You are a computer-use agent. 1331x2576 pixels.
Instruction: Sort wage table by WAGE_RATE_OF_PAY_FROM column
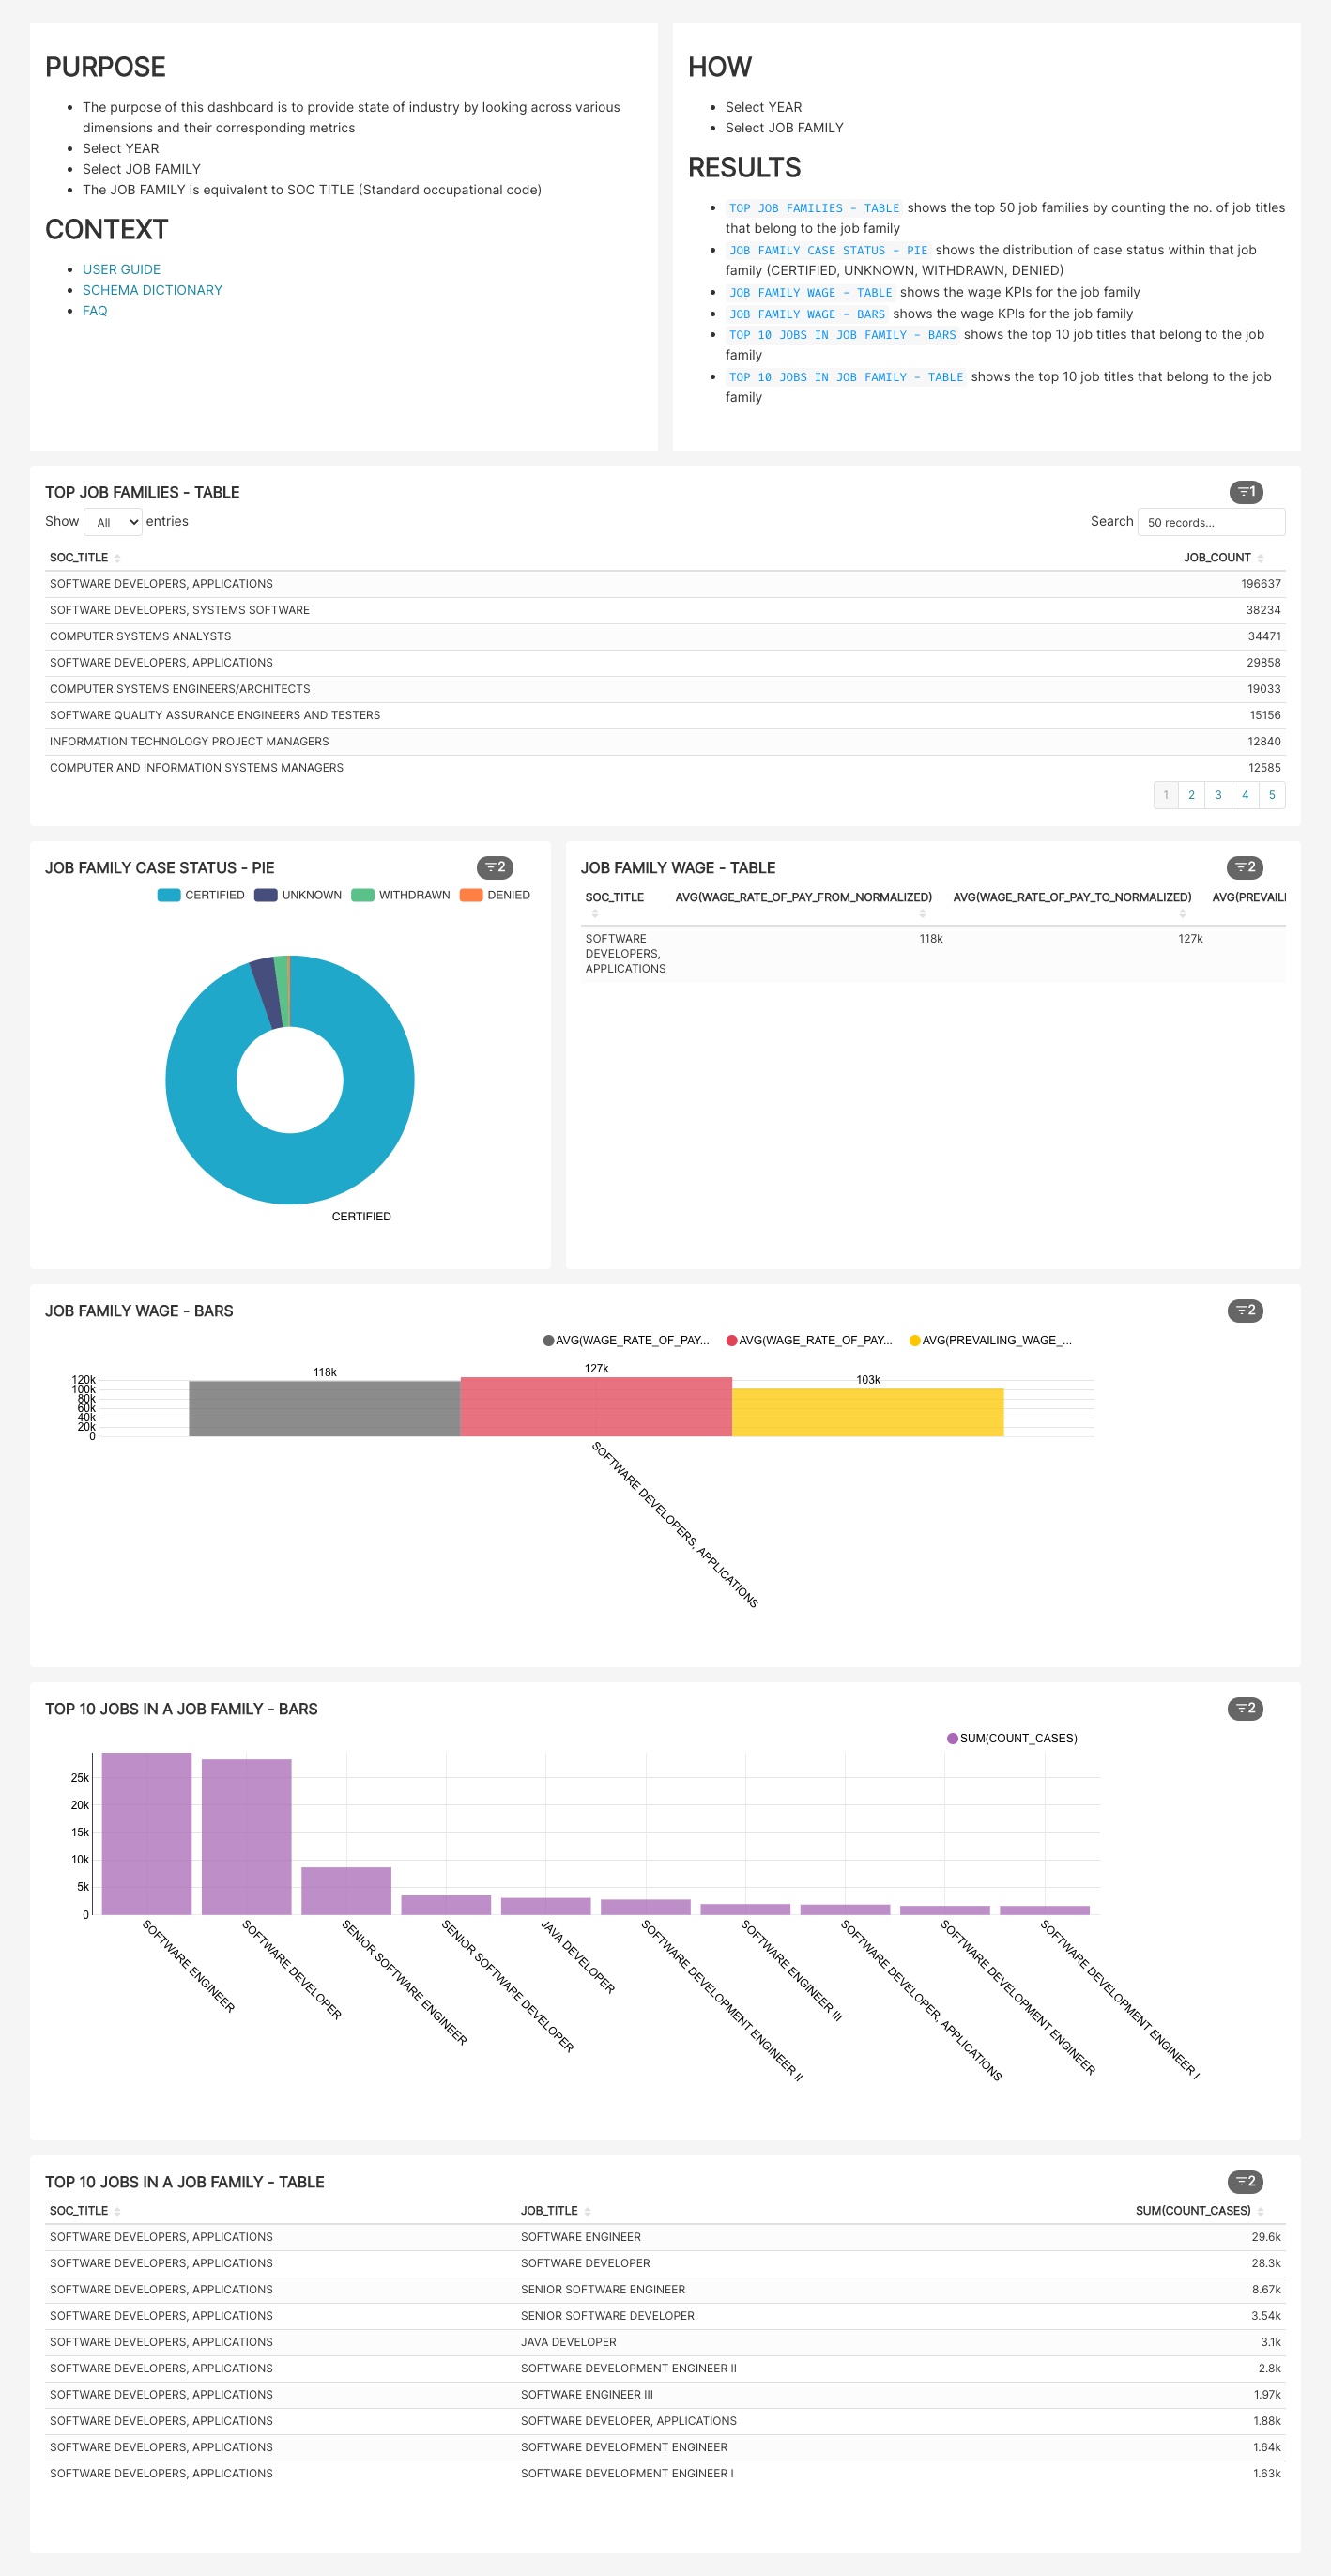(804, 903)
